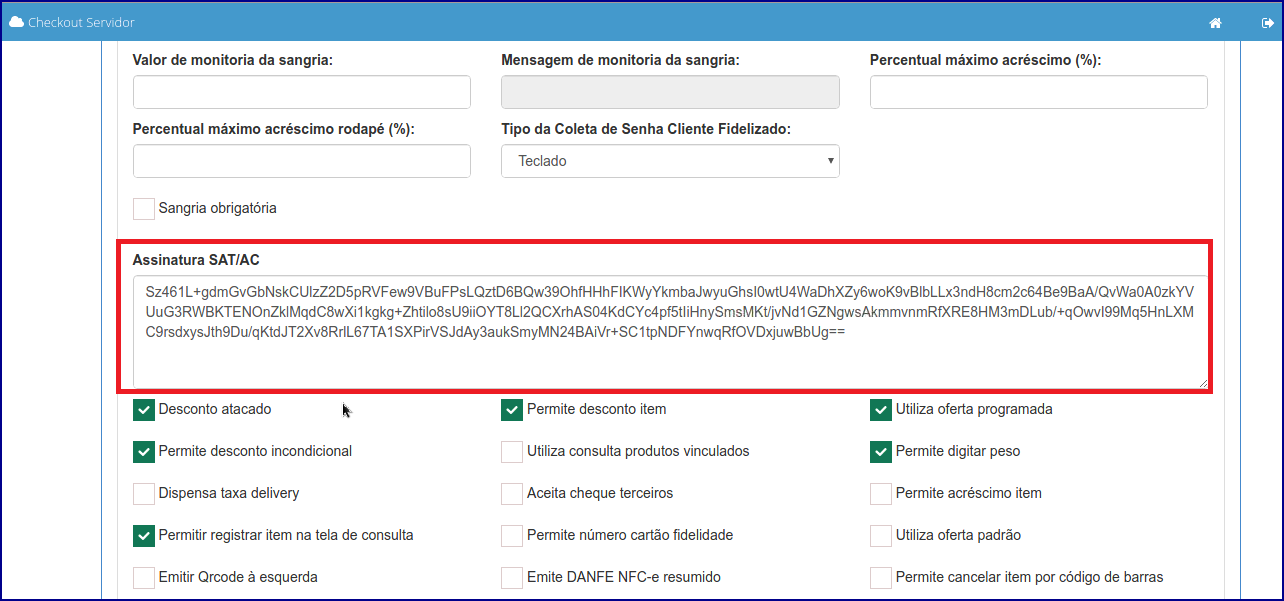Click the Valor de monitoria da sangria field
Viewport: 1284px width, 601px height.
(x=301, y=91)
